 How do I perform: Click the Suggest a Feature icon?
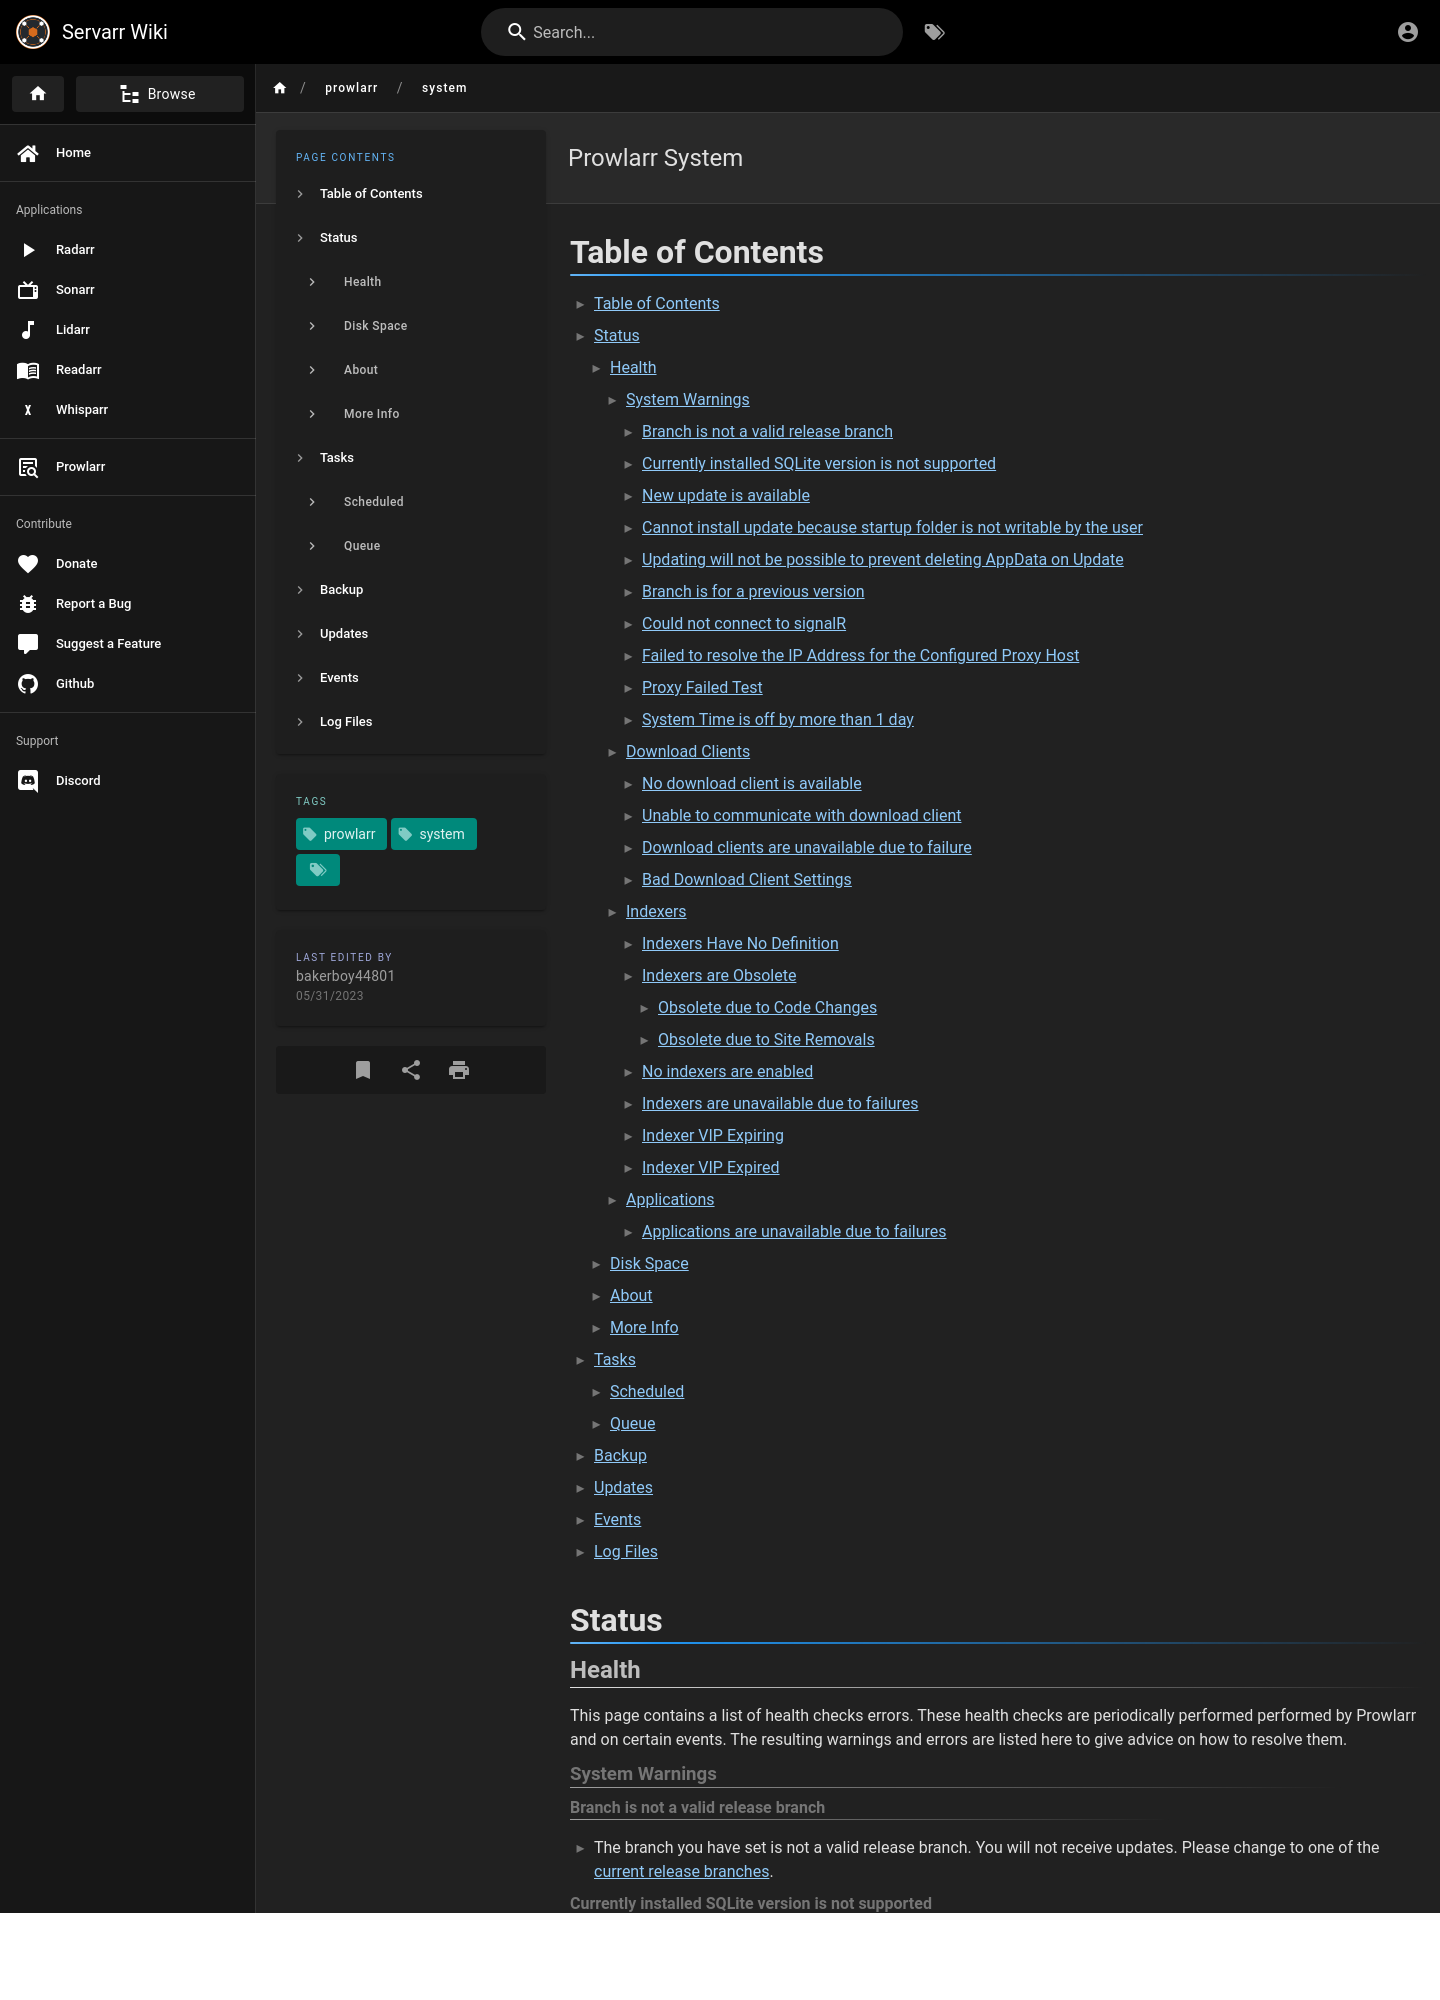(x=28, y=644)
